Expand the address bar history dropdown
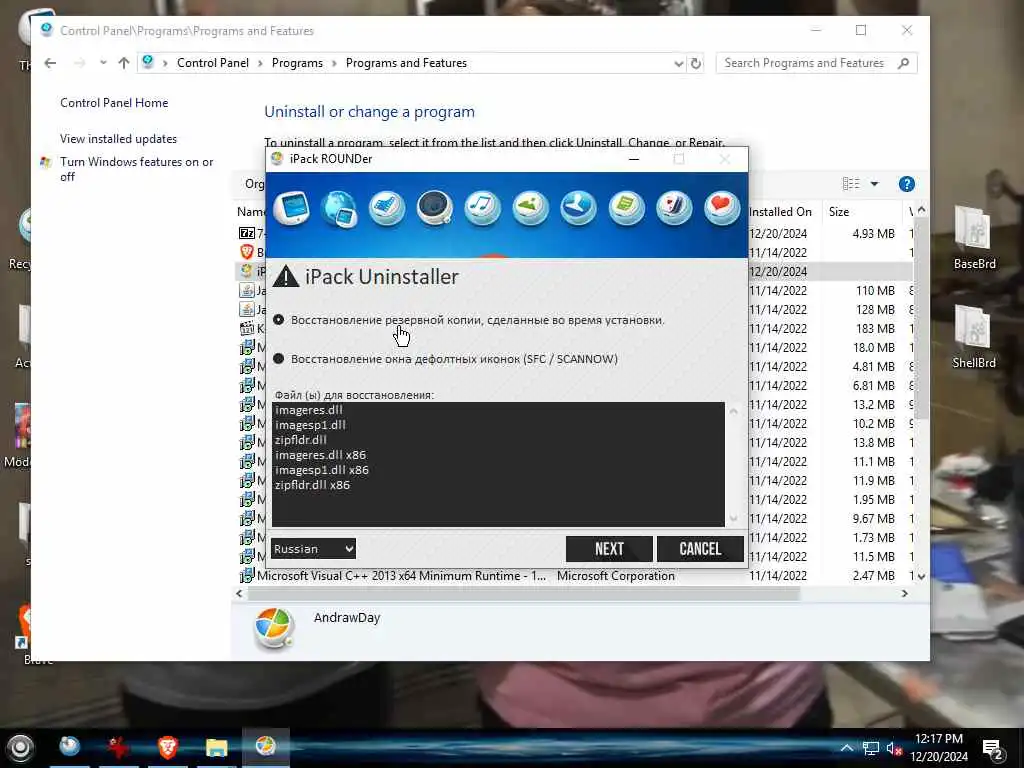Viewport: 1024px width, 768px height. point(679,63)
